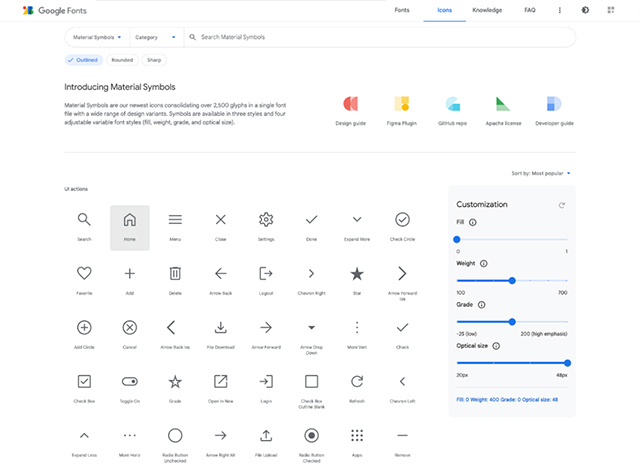Go to the Google Fonts logo home
640x470 pixels.
pyautogui.click(x=55, y=11)
